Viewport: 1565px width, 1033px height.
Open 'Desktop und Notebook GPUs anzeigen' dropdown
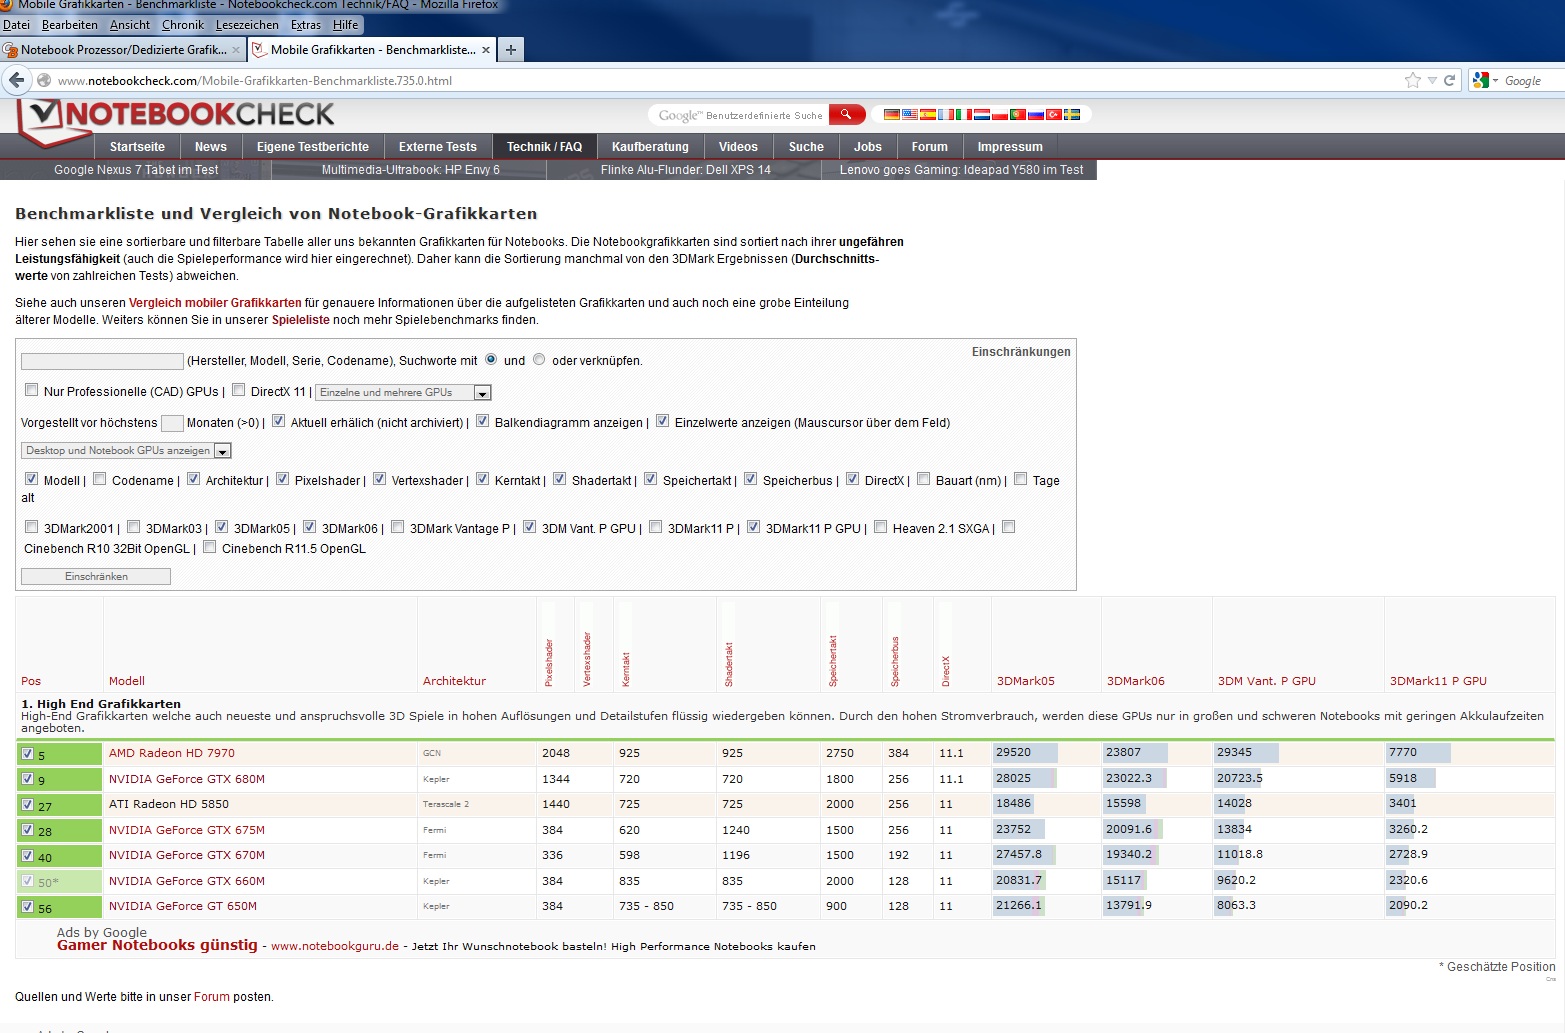click(126, 451)
